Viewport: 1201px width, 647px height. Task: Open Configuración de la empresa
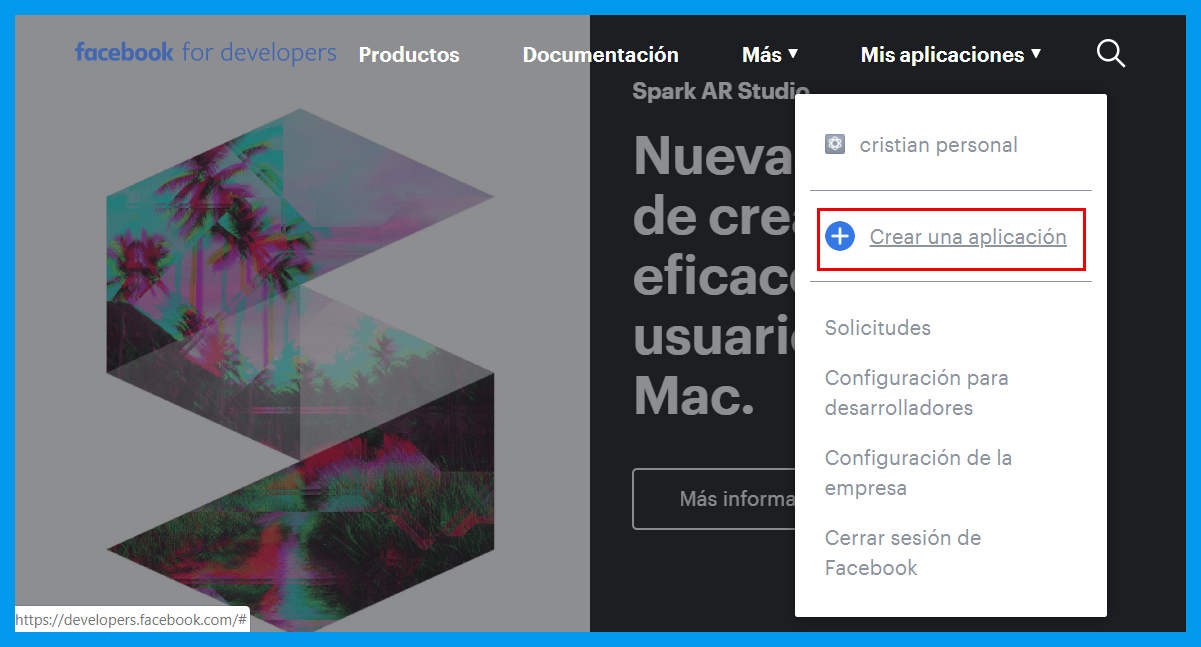point(919,473)
